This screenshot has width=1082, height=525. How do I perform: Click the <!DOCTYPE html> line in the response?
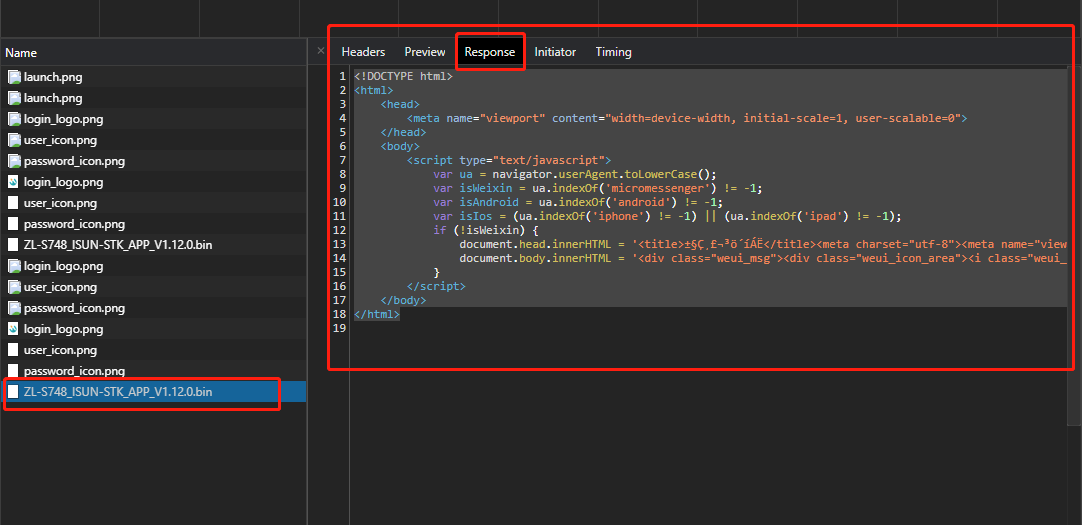pos(404,76)
